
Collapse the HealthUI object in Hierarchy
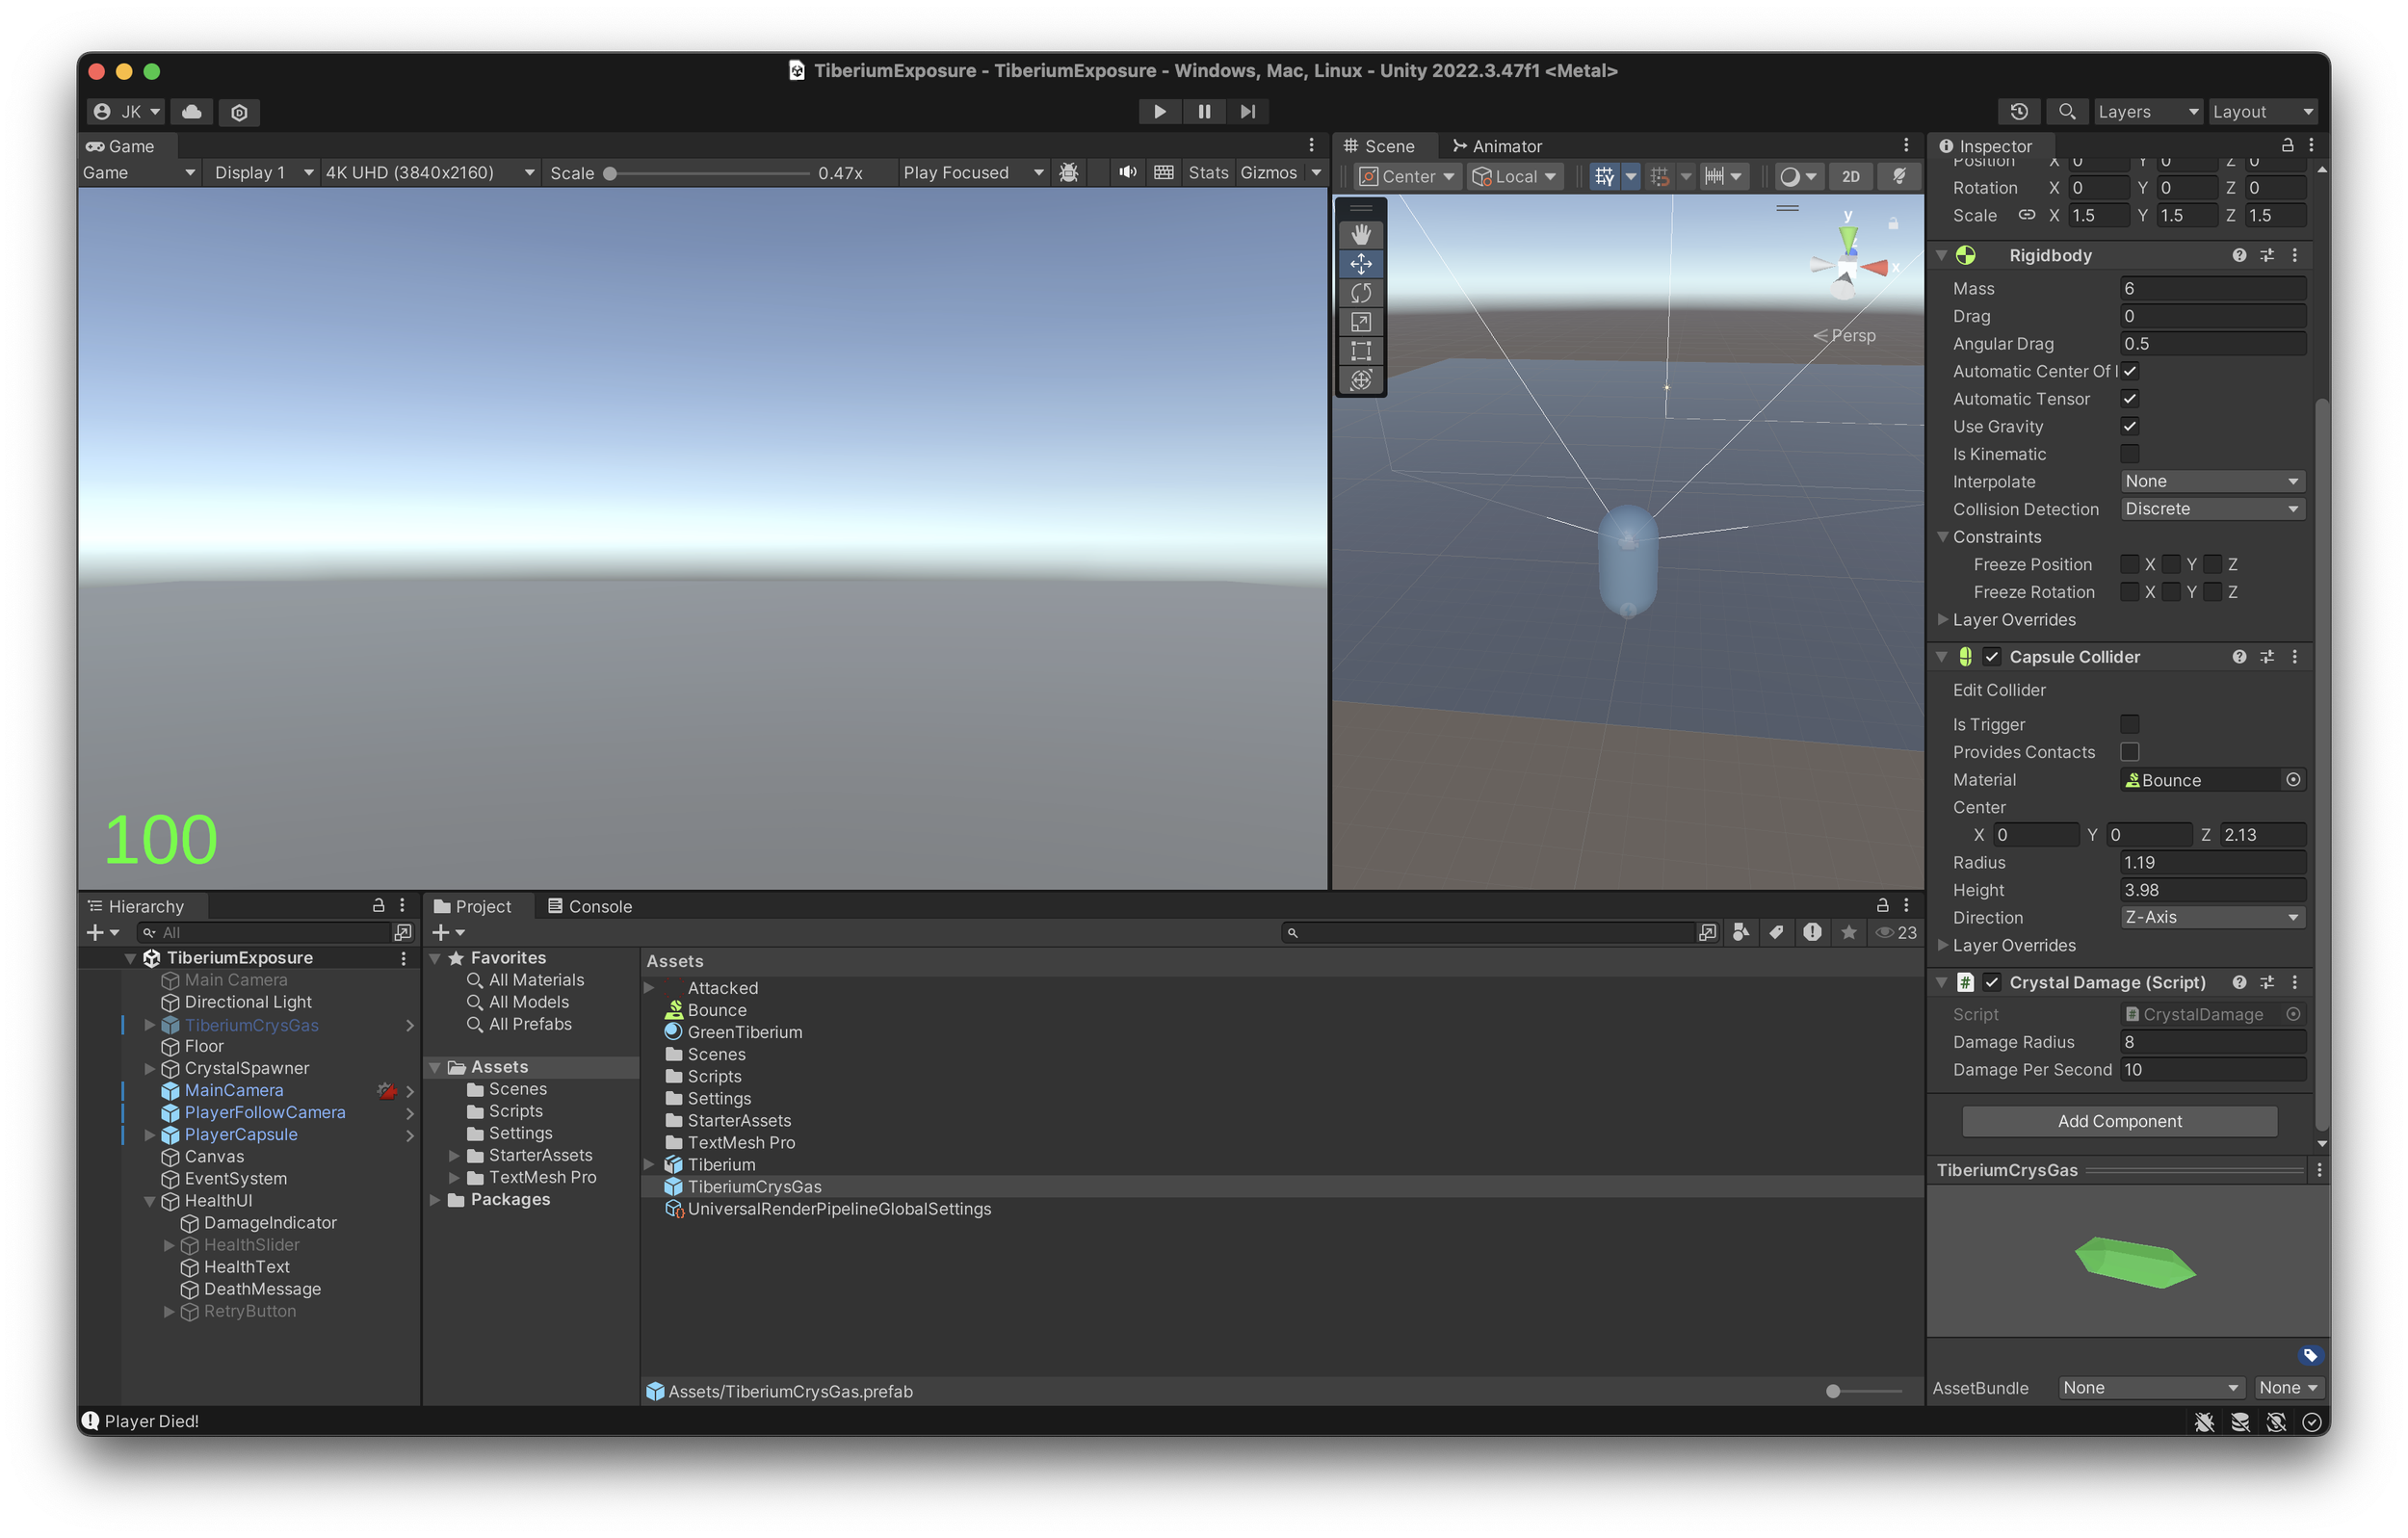tap(149, 1201)
